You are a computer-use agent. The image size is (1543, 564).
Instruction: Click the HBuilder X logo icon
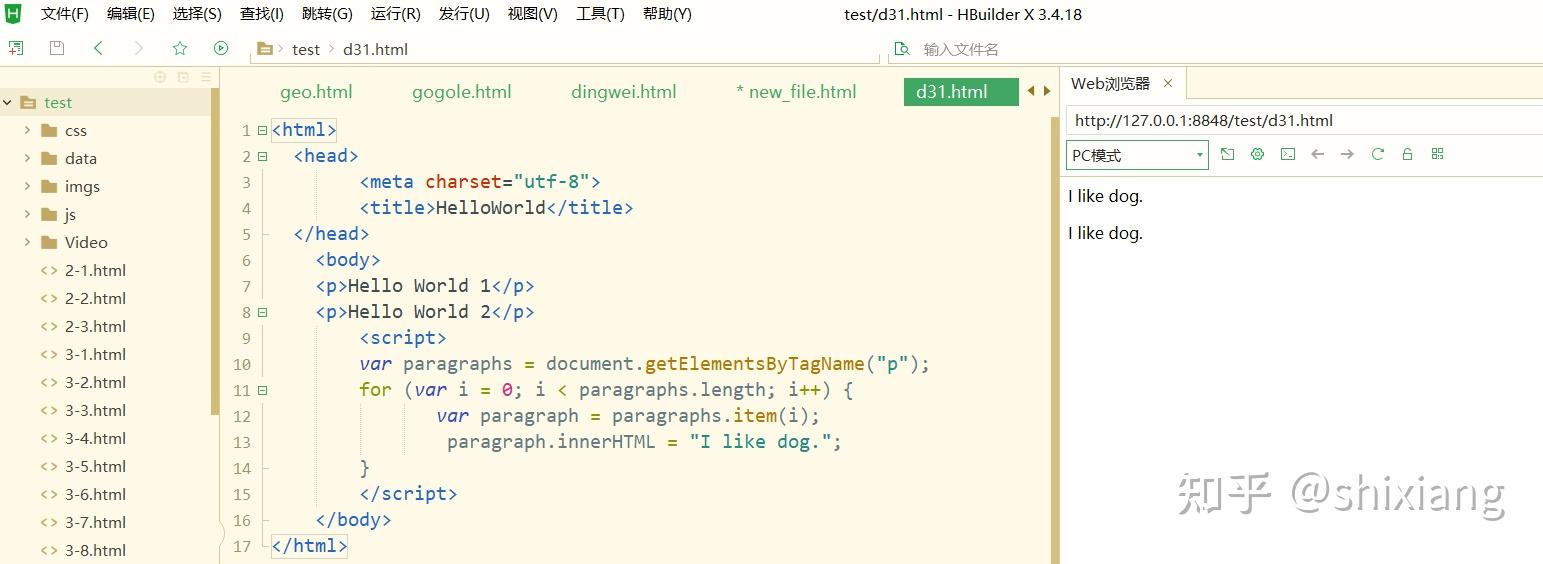(x=13, y=14)
